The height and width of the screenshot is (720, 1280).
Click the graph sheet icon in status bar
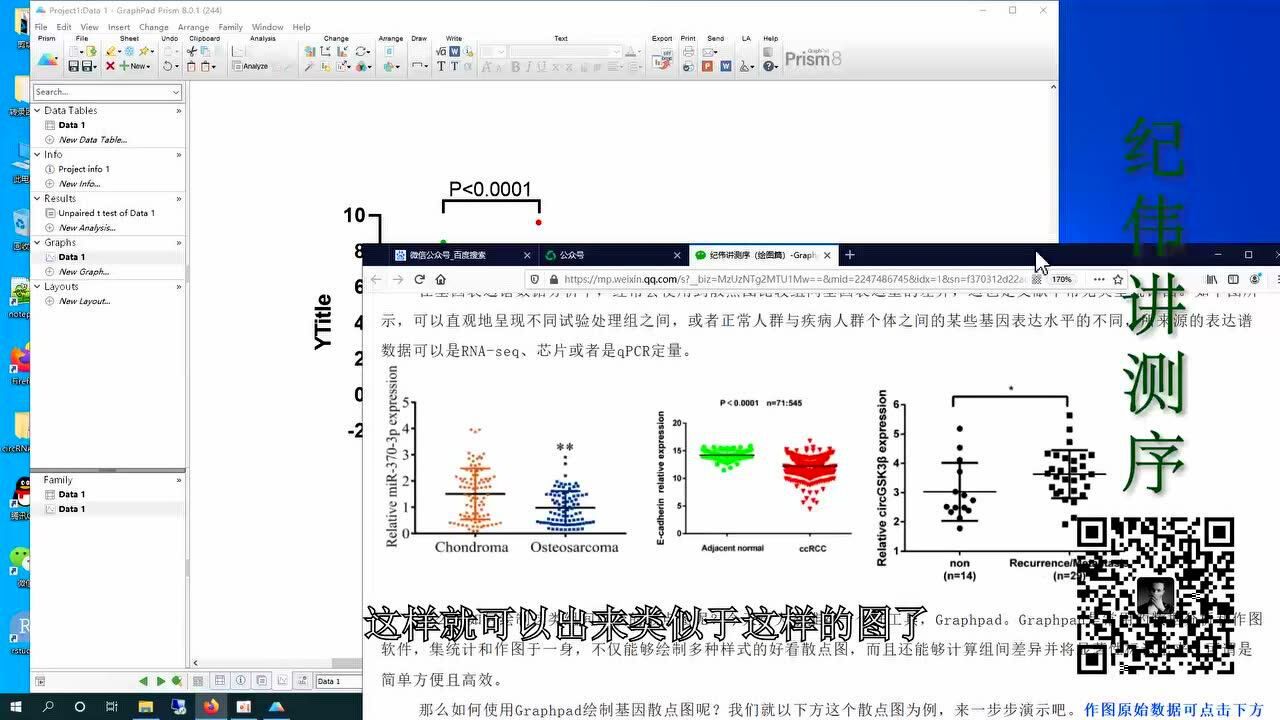[x=282, y=681]
